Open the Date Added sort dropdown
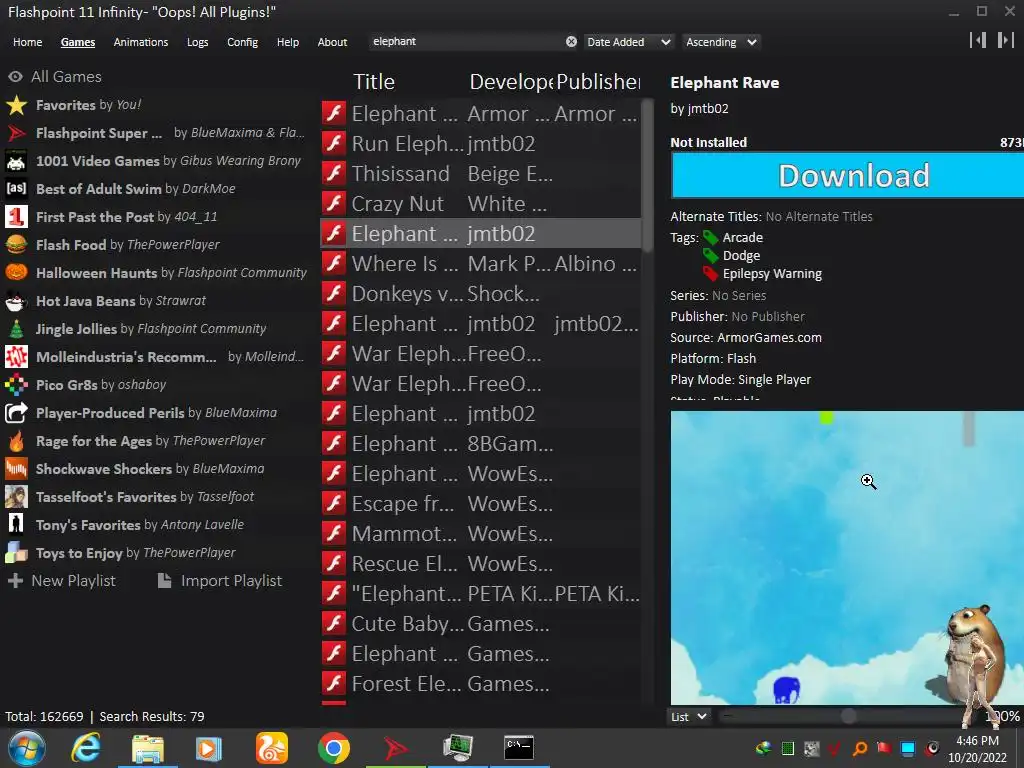This screenshot has width=1024, height=768. [x=629, y=42]
